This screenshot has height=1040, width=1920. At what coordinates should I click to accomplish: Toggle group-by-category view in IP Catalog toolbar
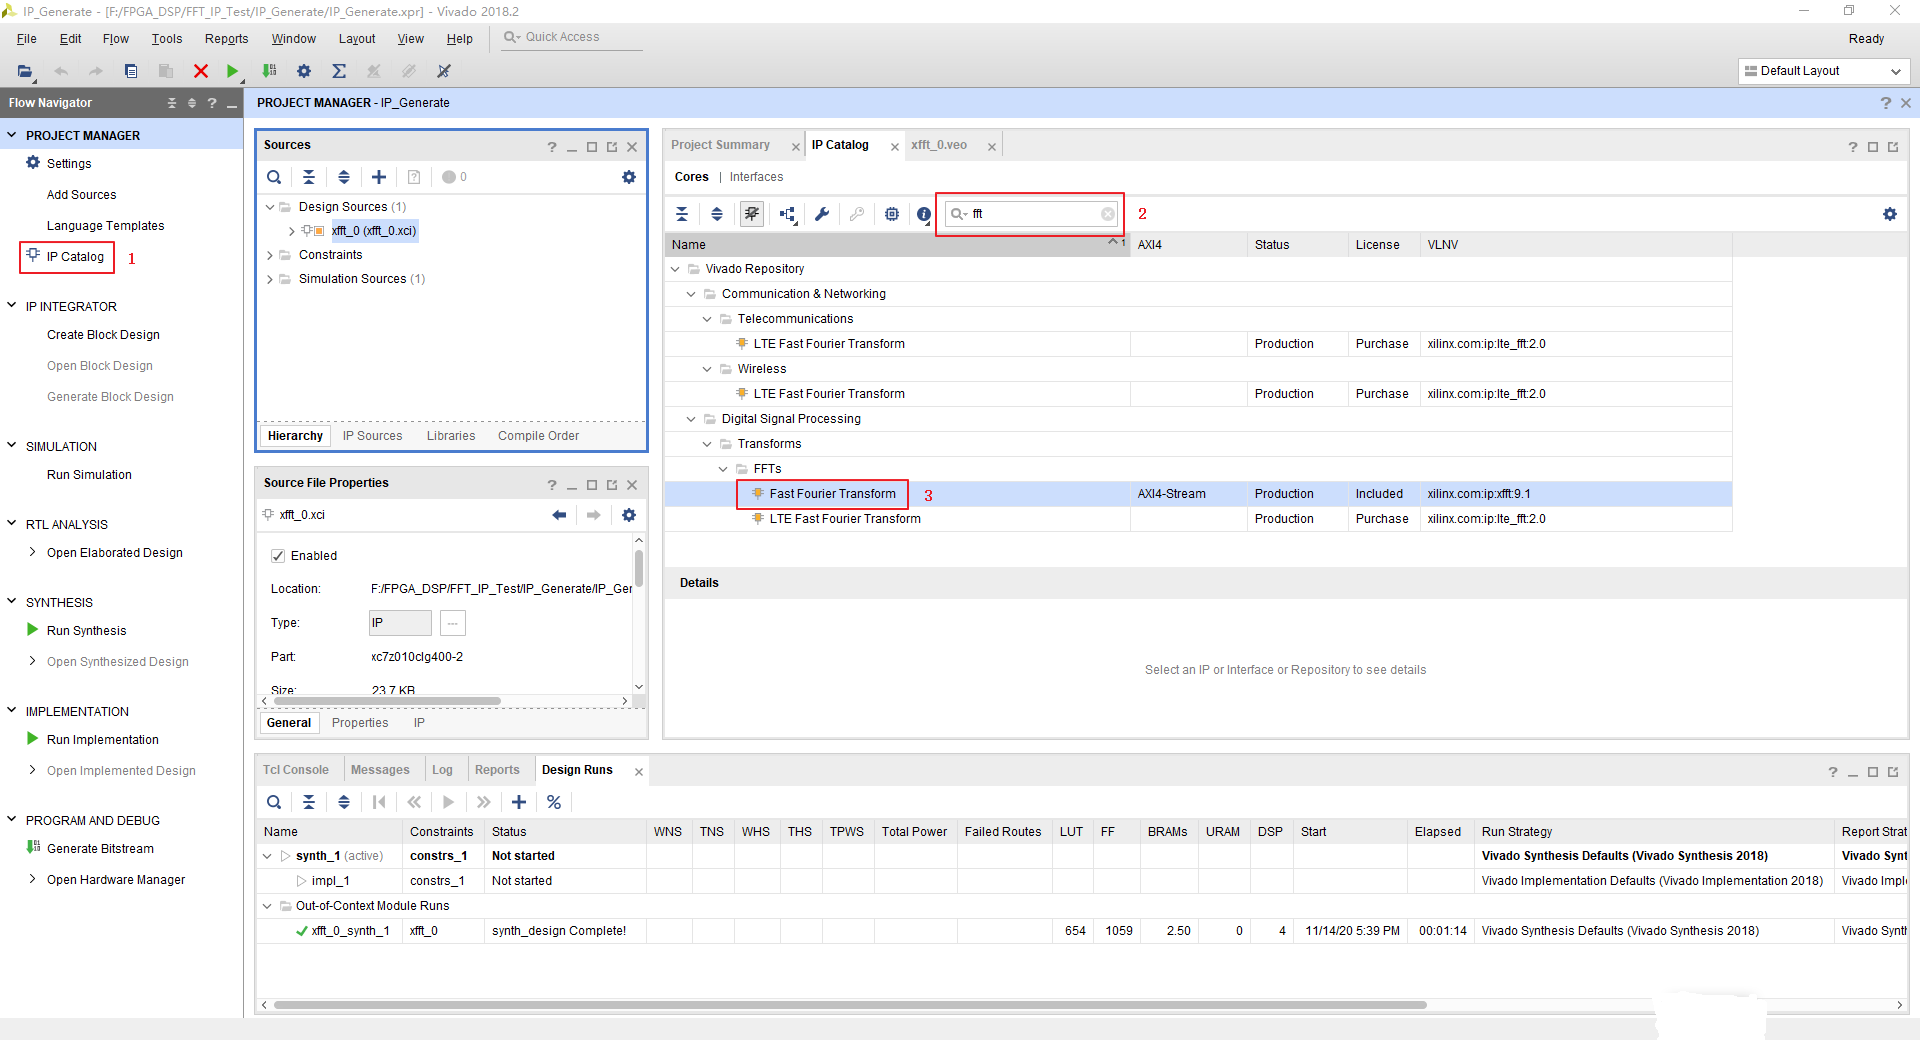click(751, 213)
